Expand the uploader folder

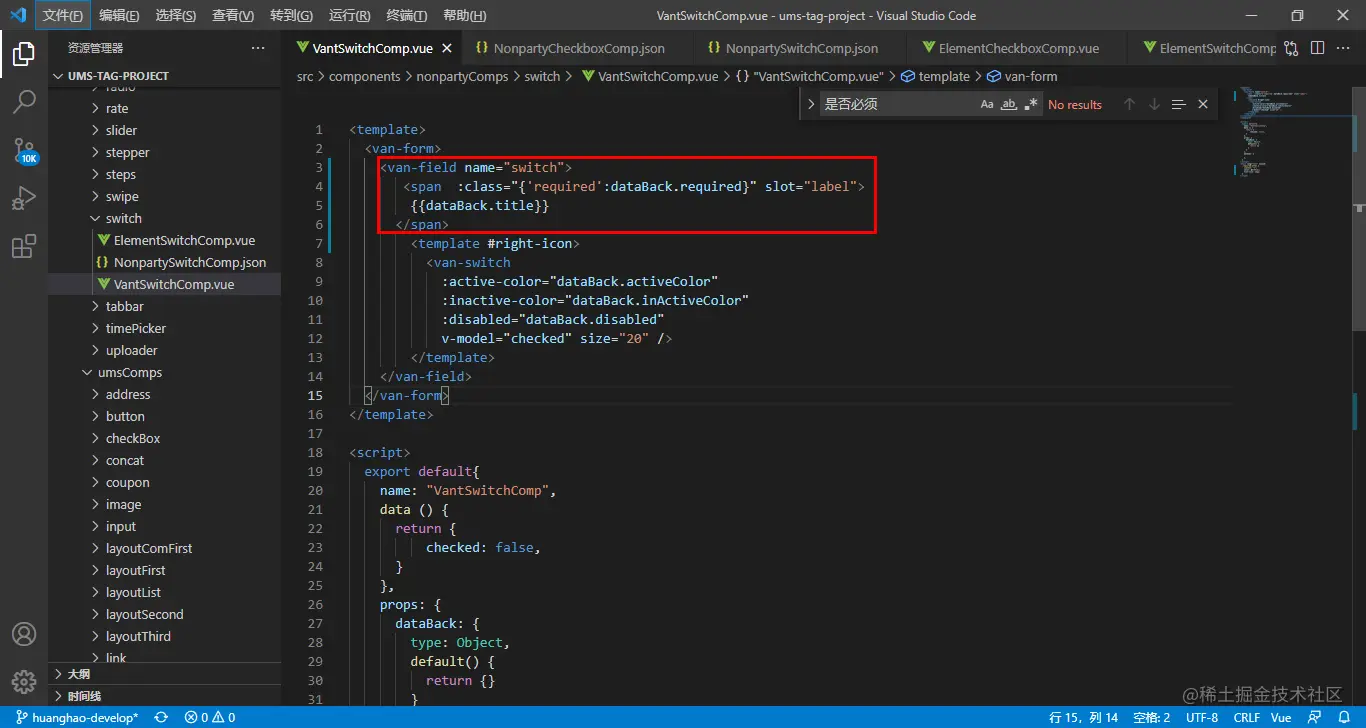click(164, 350)
